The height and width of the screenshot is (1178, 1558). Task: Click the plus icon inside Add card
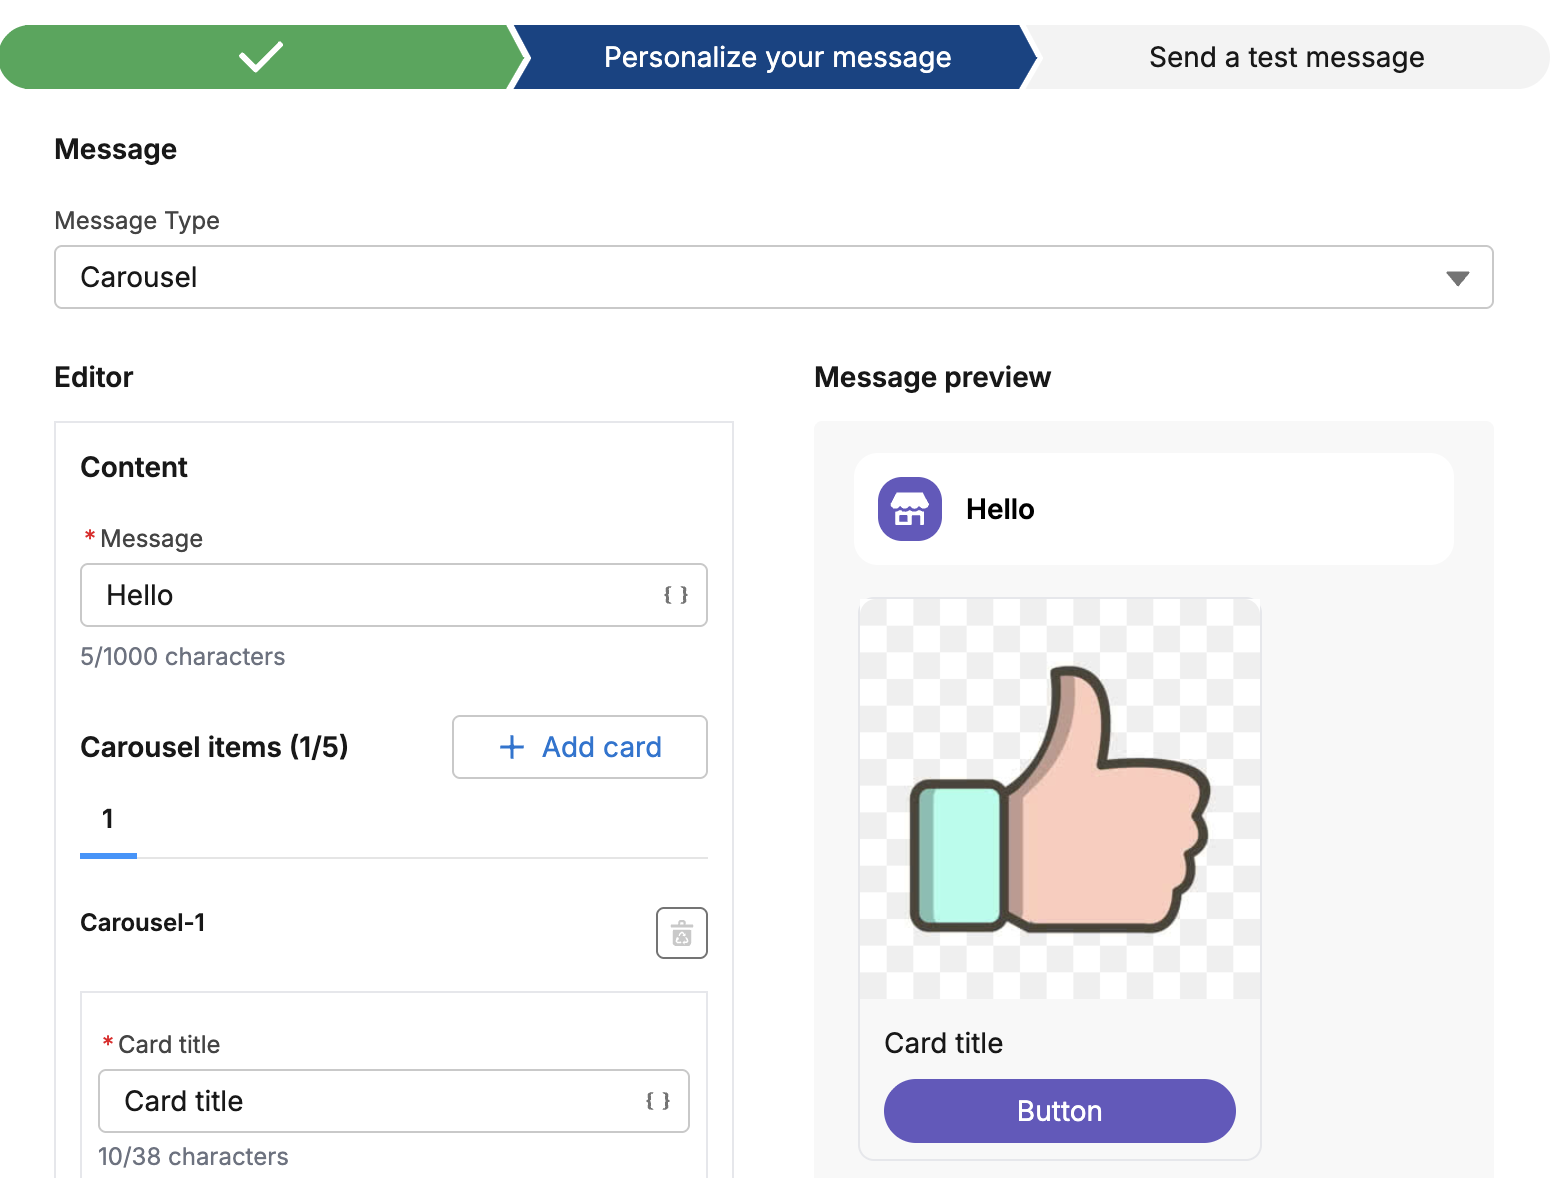[x=511, y=747]
